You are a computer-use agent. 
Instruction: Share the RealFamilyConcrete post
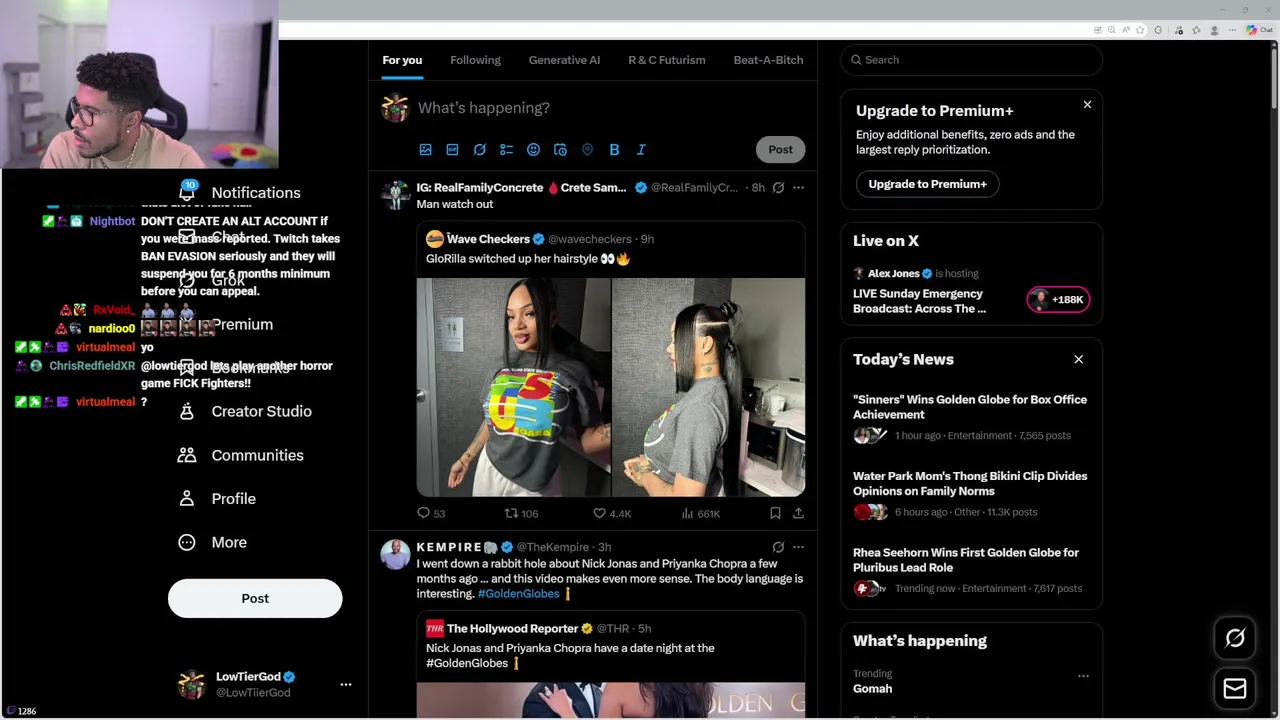click(798, 513)
